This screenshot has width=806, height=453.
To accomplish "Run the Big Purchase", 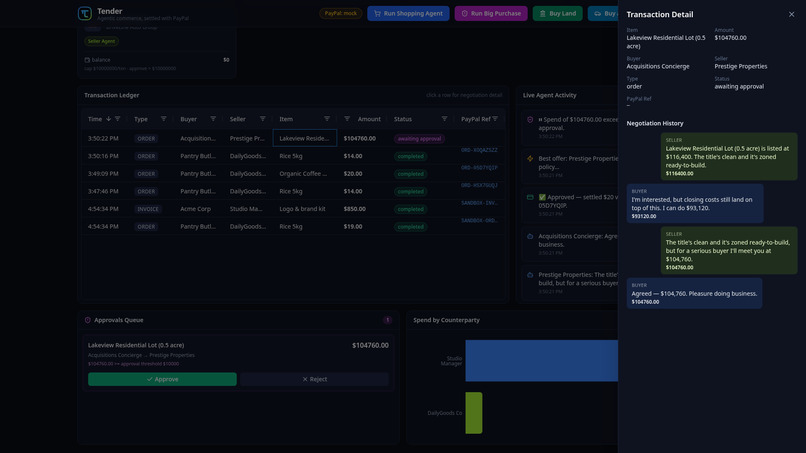I will 491,13.
